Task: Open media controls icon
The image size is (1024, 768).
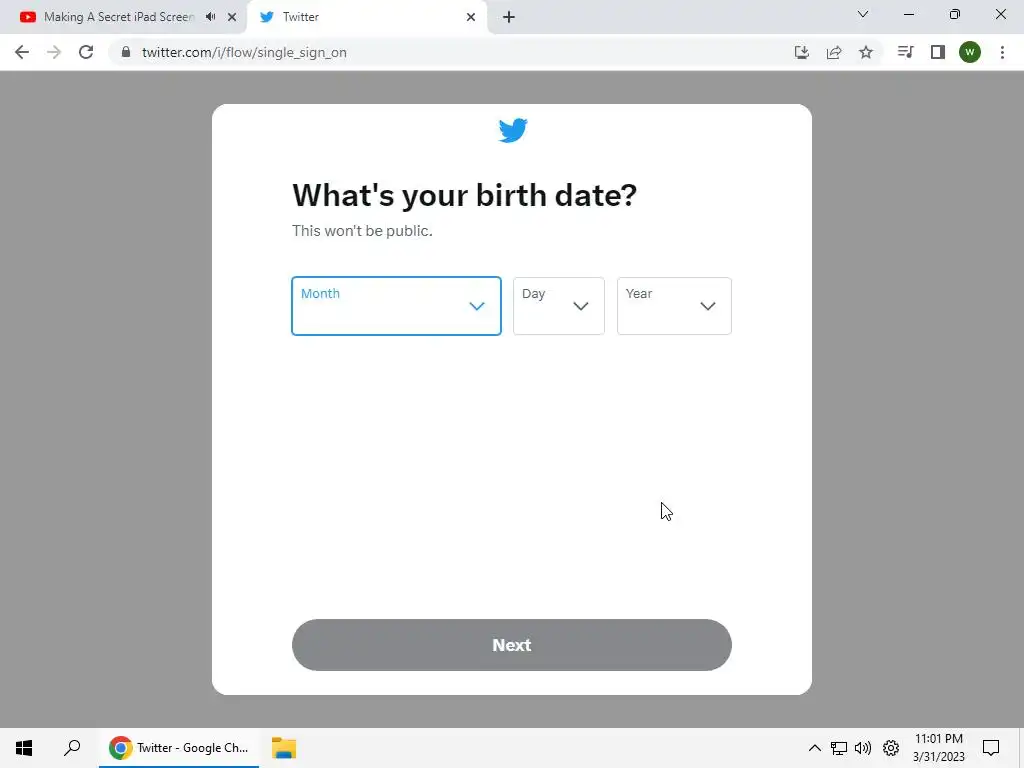Action: coord(905,52)
